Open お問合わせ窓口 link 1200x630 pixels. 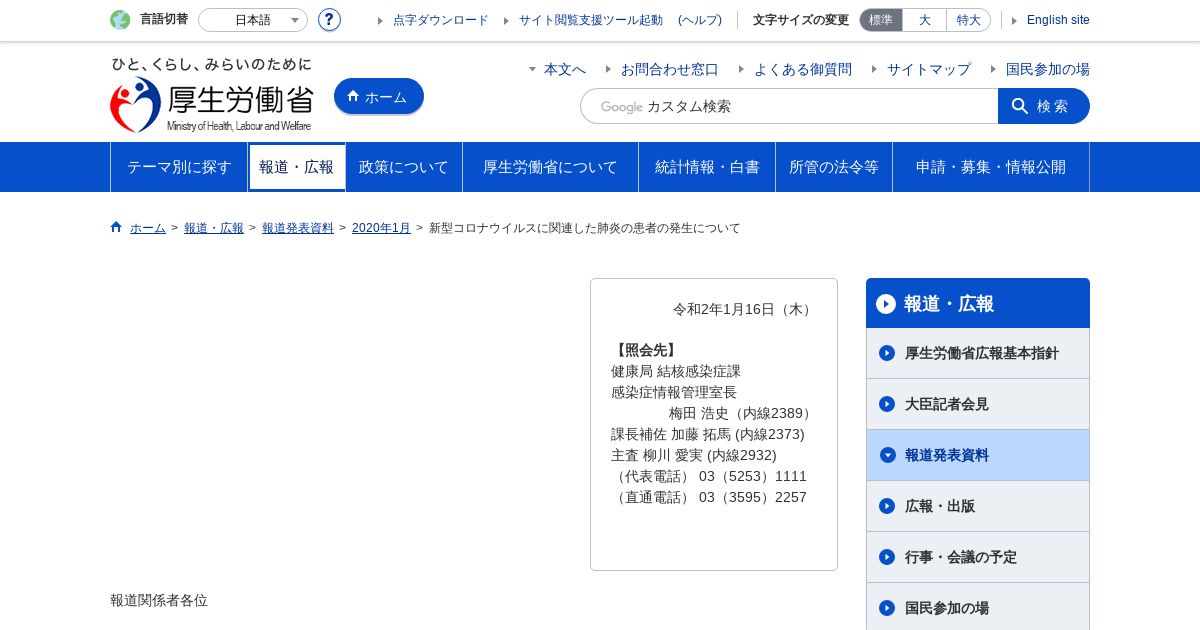tap(670, 69)
